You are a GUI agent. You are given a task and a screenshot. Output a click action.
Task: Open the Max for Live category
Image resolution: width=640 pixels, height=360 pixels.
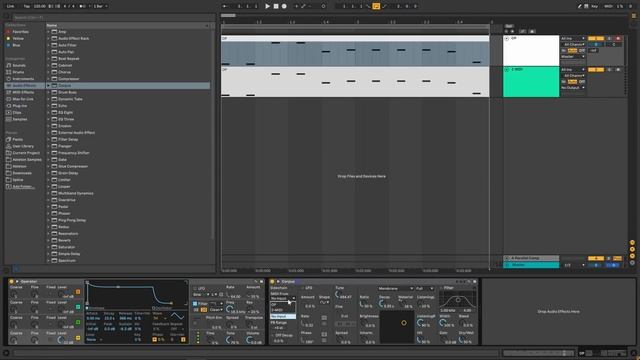tap(23, 99)
